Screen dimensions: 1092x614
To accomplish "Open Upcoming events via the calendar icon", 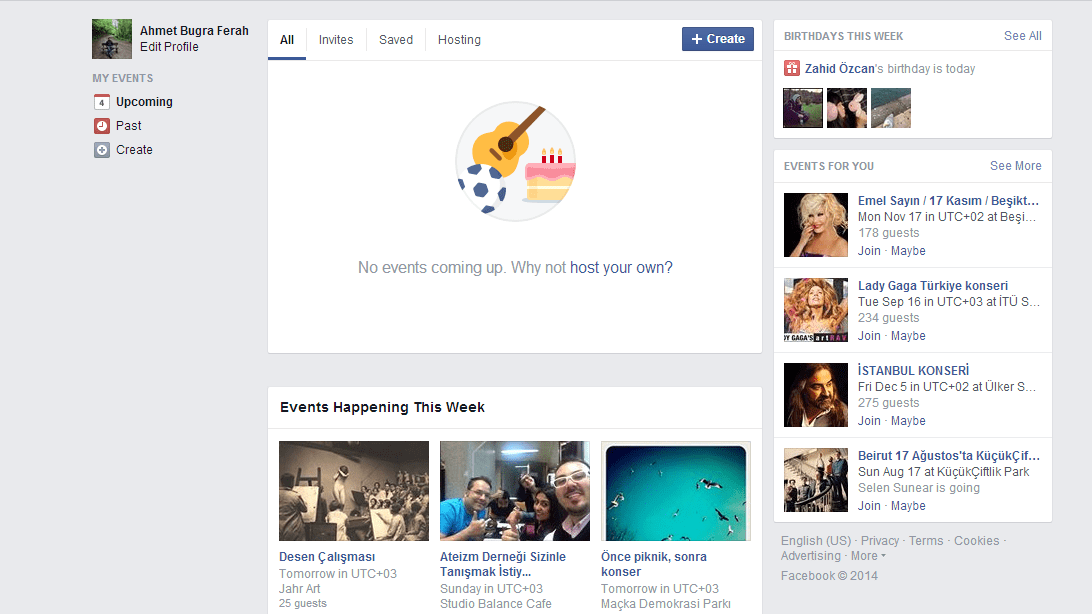I will coord(101,101).
